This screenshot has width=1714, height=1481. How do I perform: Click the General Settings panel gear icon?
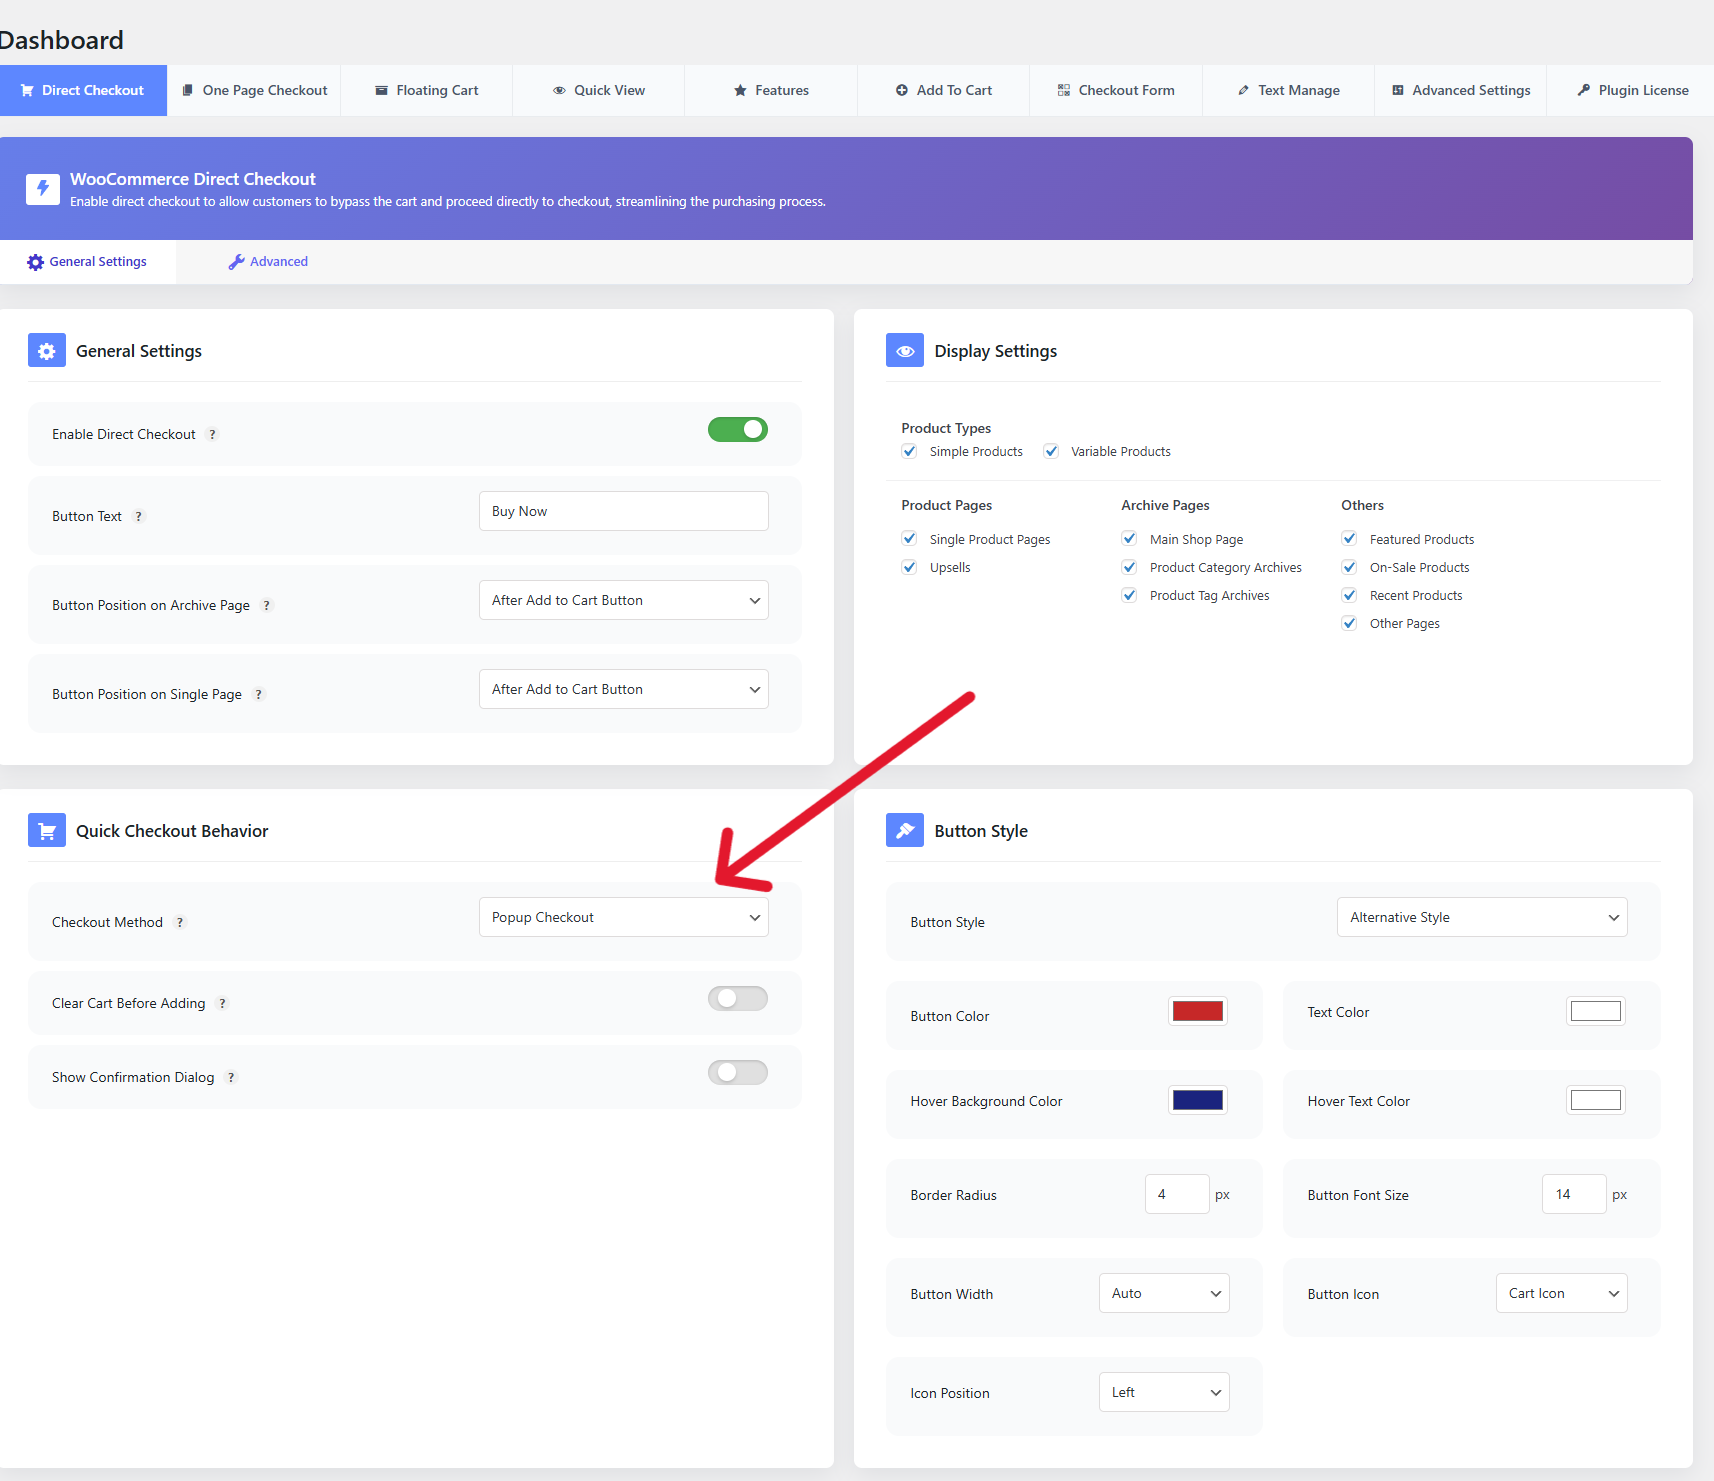pyautogui.click(x=47, y=351)
